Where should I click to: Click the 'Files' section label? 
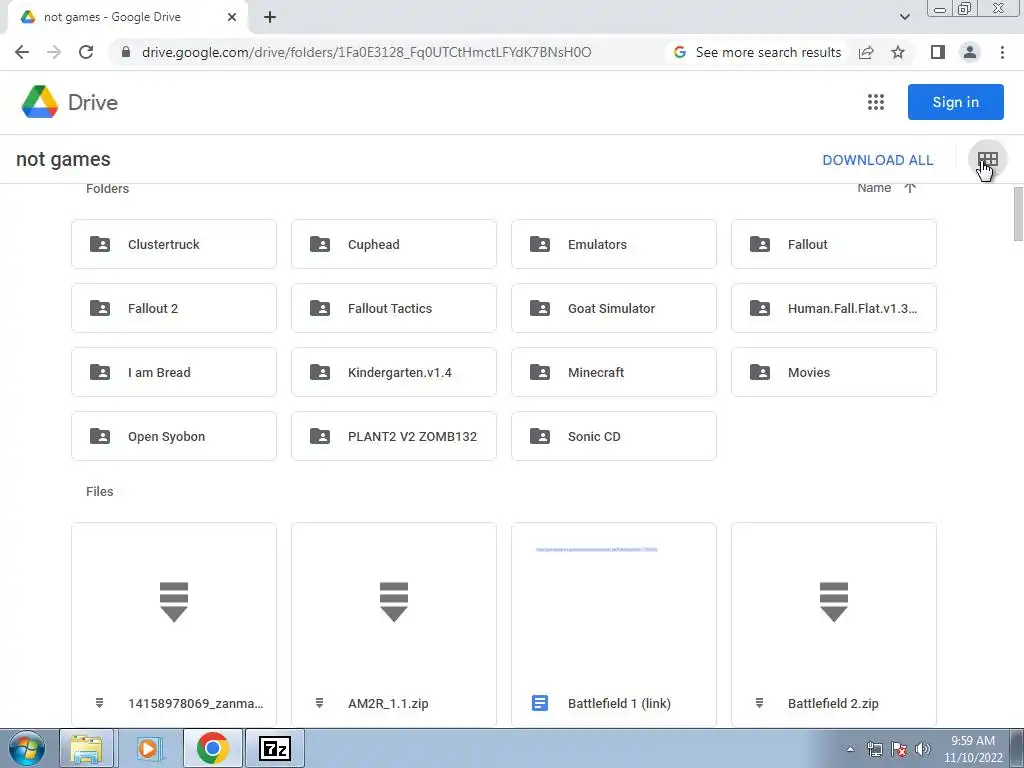point(100,491)
